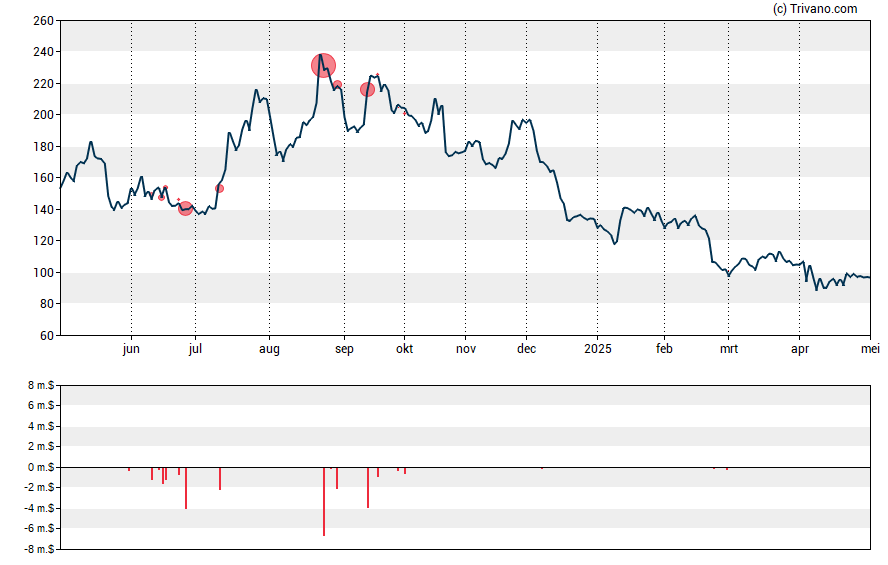
Task: Click the red bubble at 153 in mid July
Action: 220,189
